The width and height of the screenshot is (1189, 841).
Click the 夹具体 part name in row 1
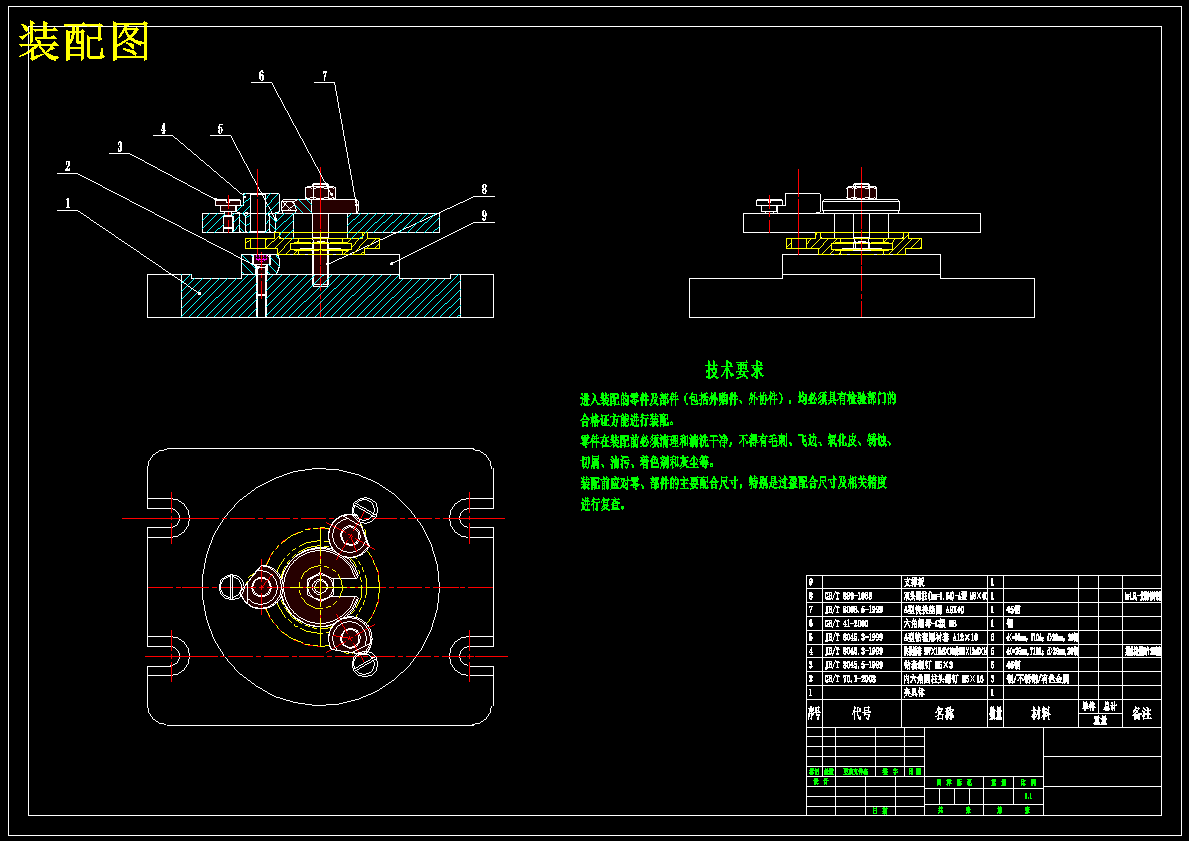coord(914,692)
